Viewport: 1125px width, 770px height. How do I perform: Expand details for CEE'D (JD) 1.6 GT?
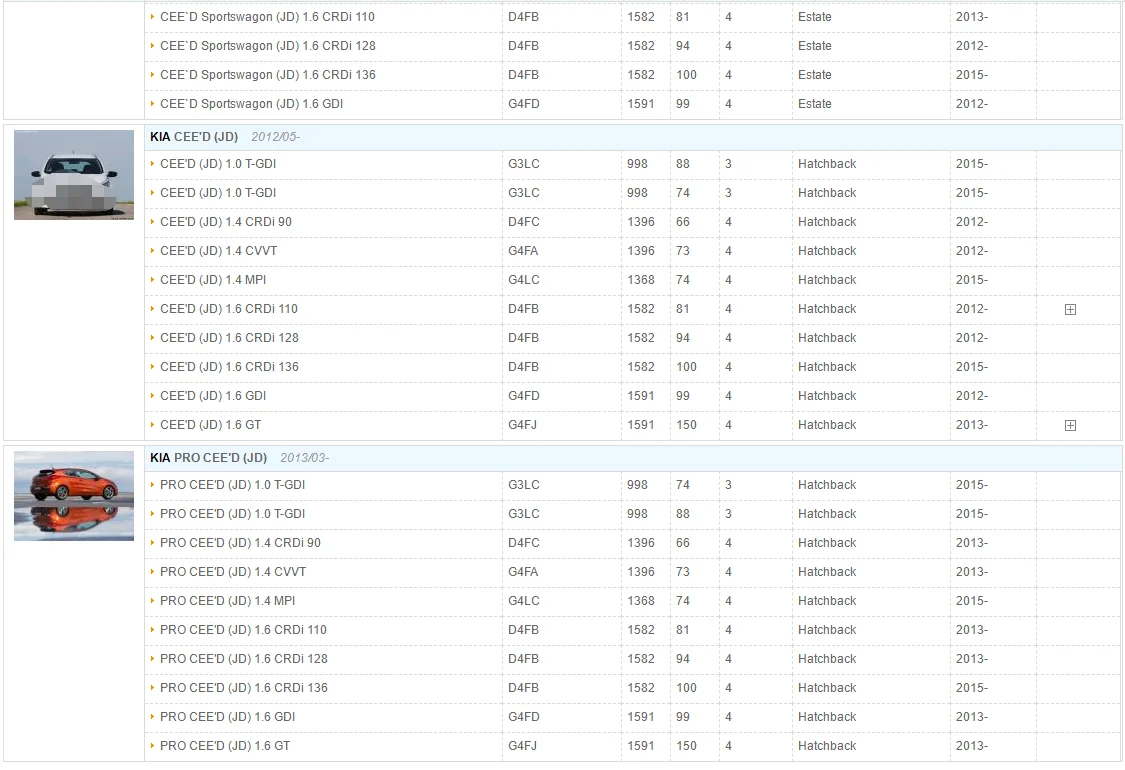1070,426
